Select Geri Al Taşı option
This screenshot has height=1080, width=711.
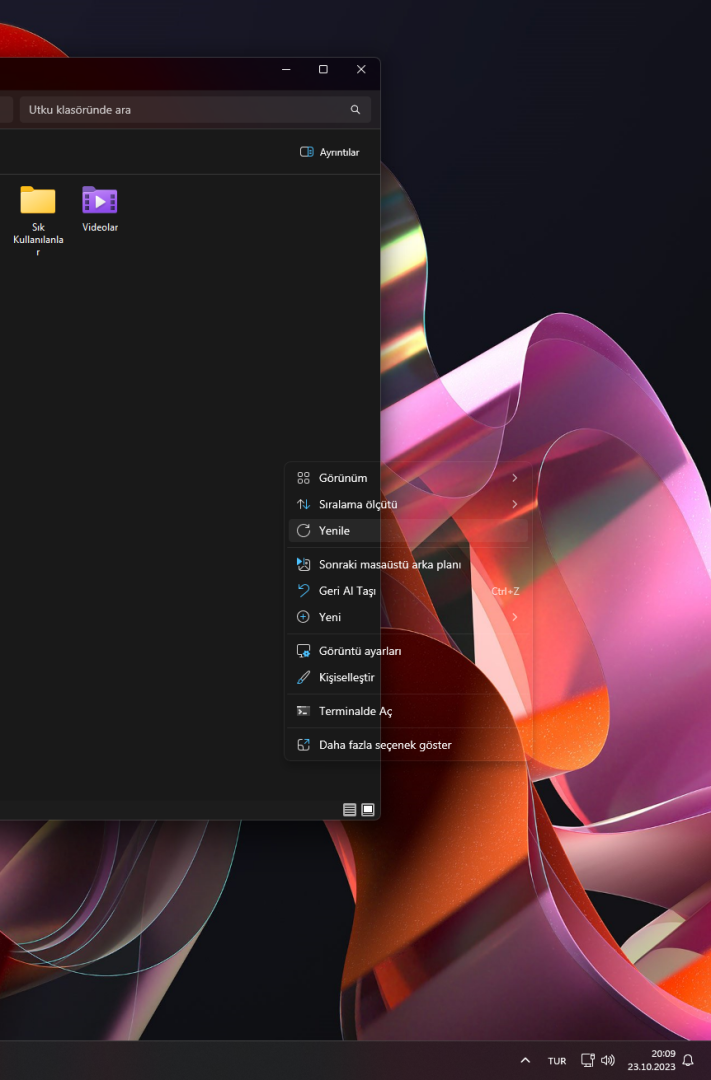click(x=408, y=590)
